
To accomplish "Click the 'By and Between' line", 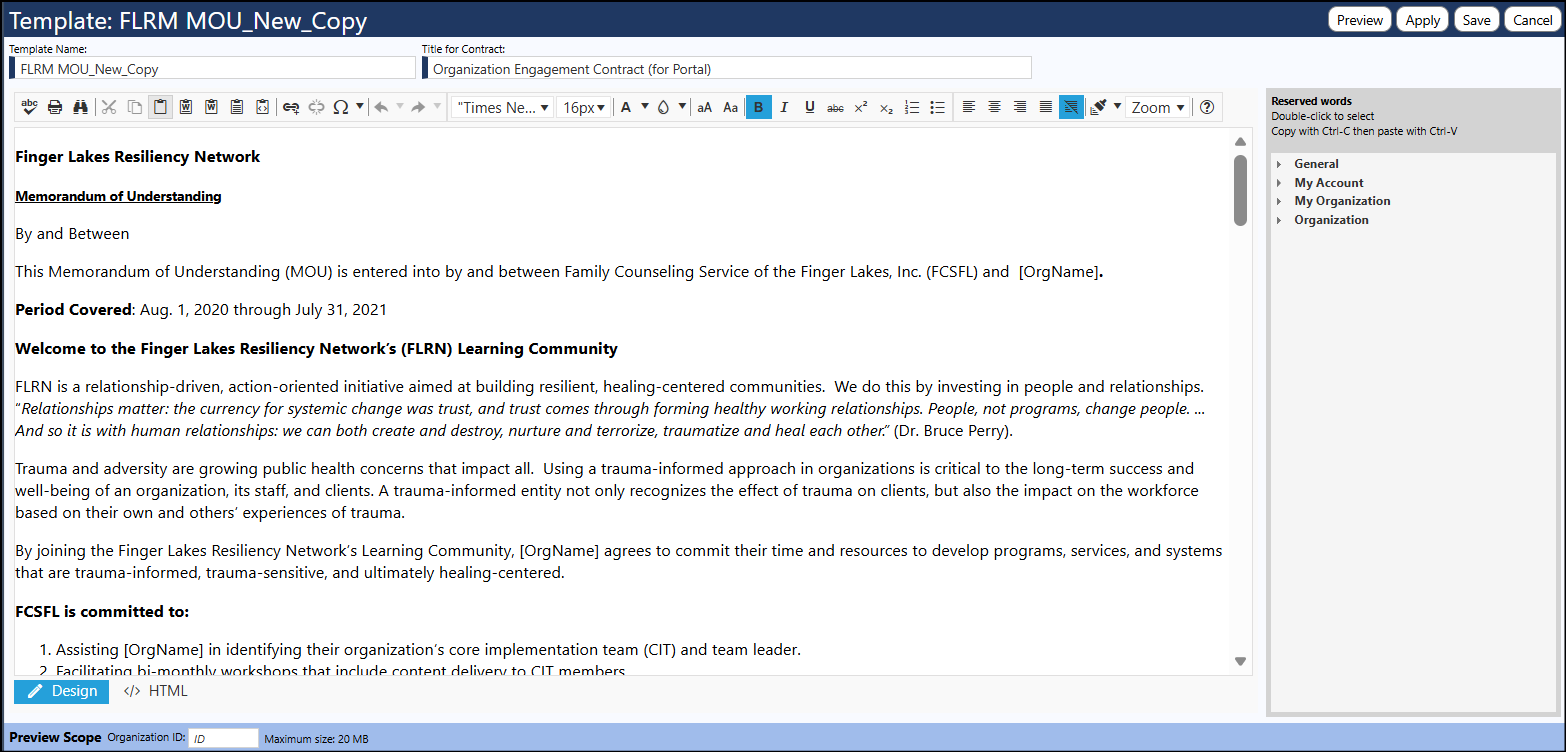I will [72, 234].
